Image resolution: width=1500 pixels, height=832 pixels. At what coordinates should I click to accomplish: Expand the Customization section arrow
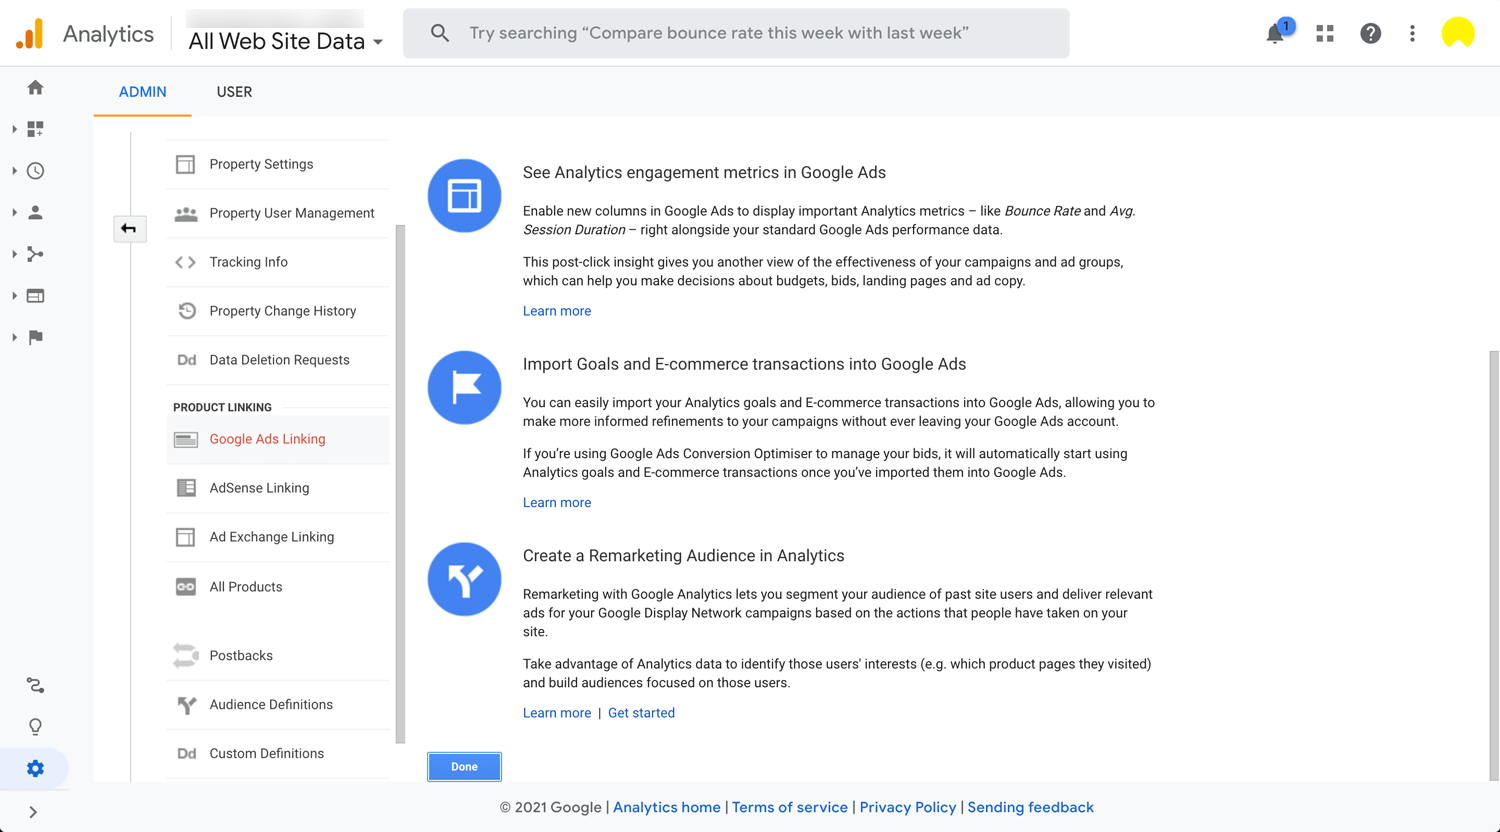pyautogui.click(x=14, y=129)
